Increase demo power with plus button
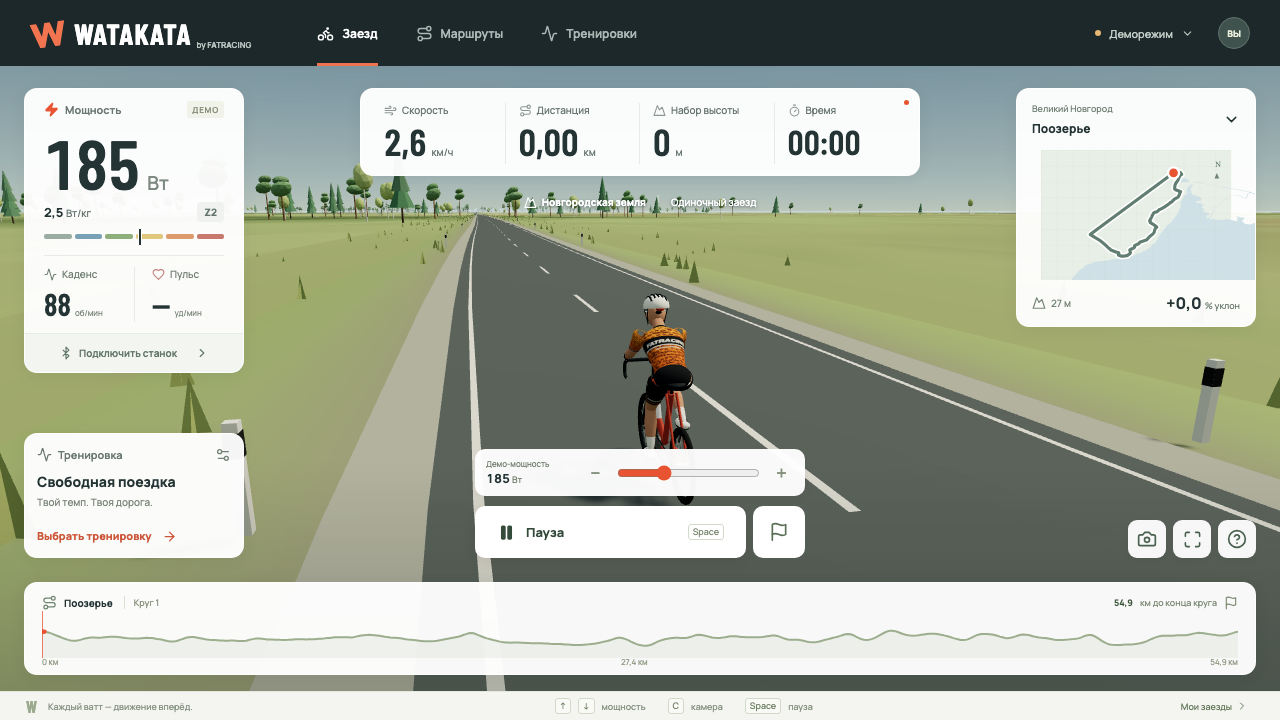 [x=782, y=473]
